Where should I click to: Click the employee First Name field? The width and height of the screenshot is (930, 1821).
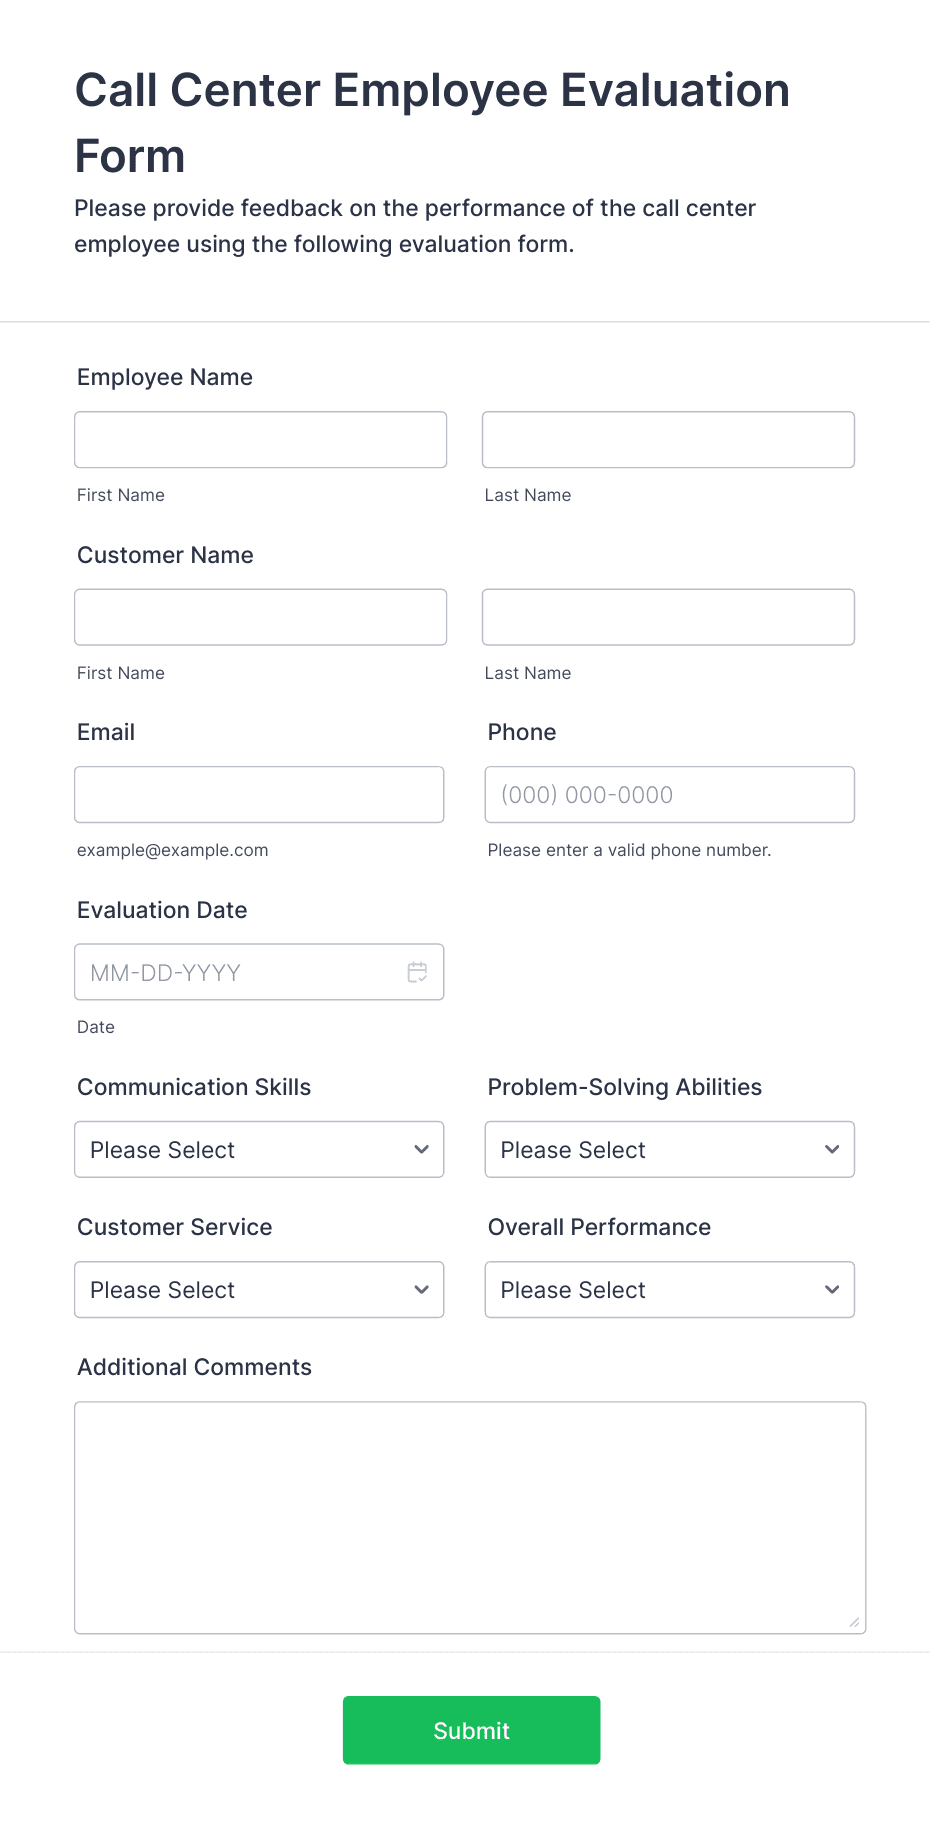pyautogui.click(x=260, y=439)
